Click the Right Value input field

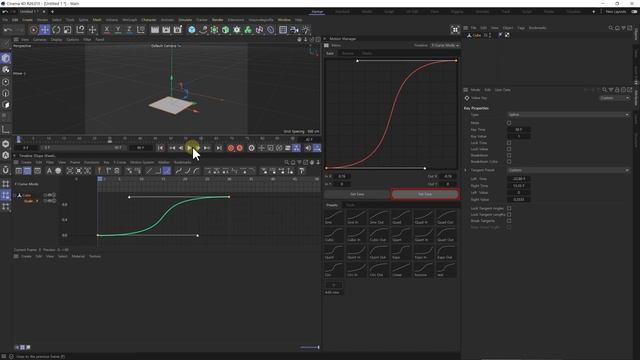[519, 200]
